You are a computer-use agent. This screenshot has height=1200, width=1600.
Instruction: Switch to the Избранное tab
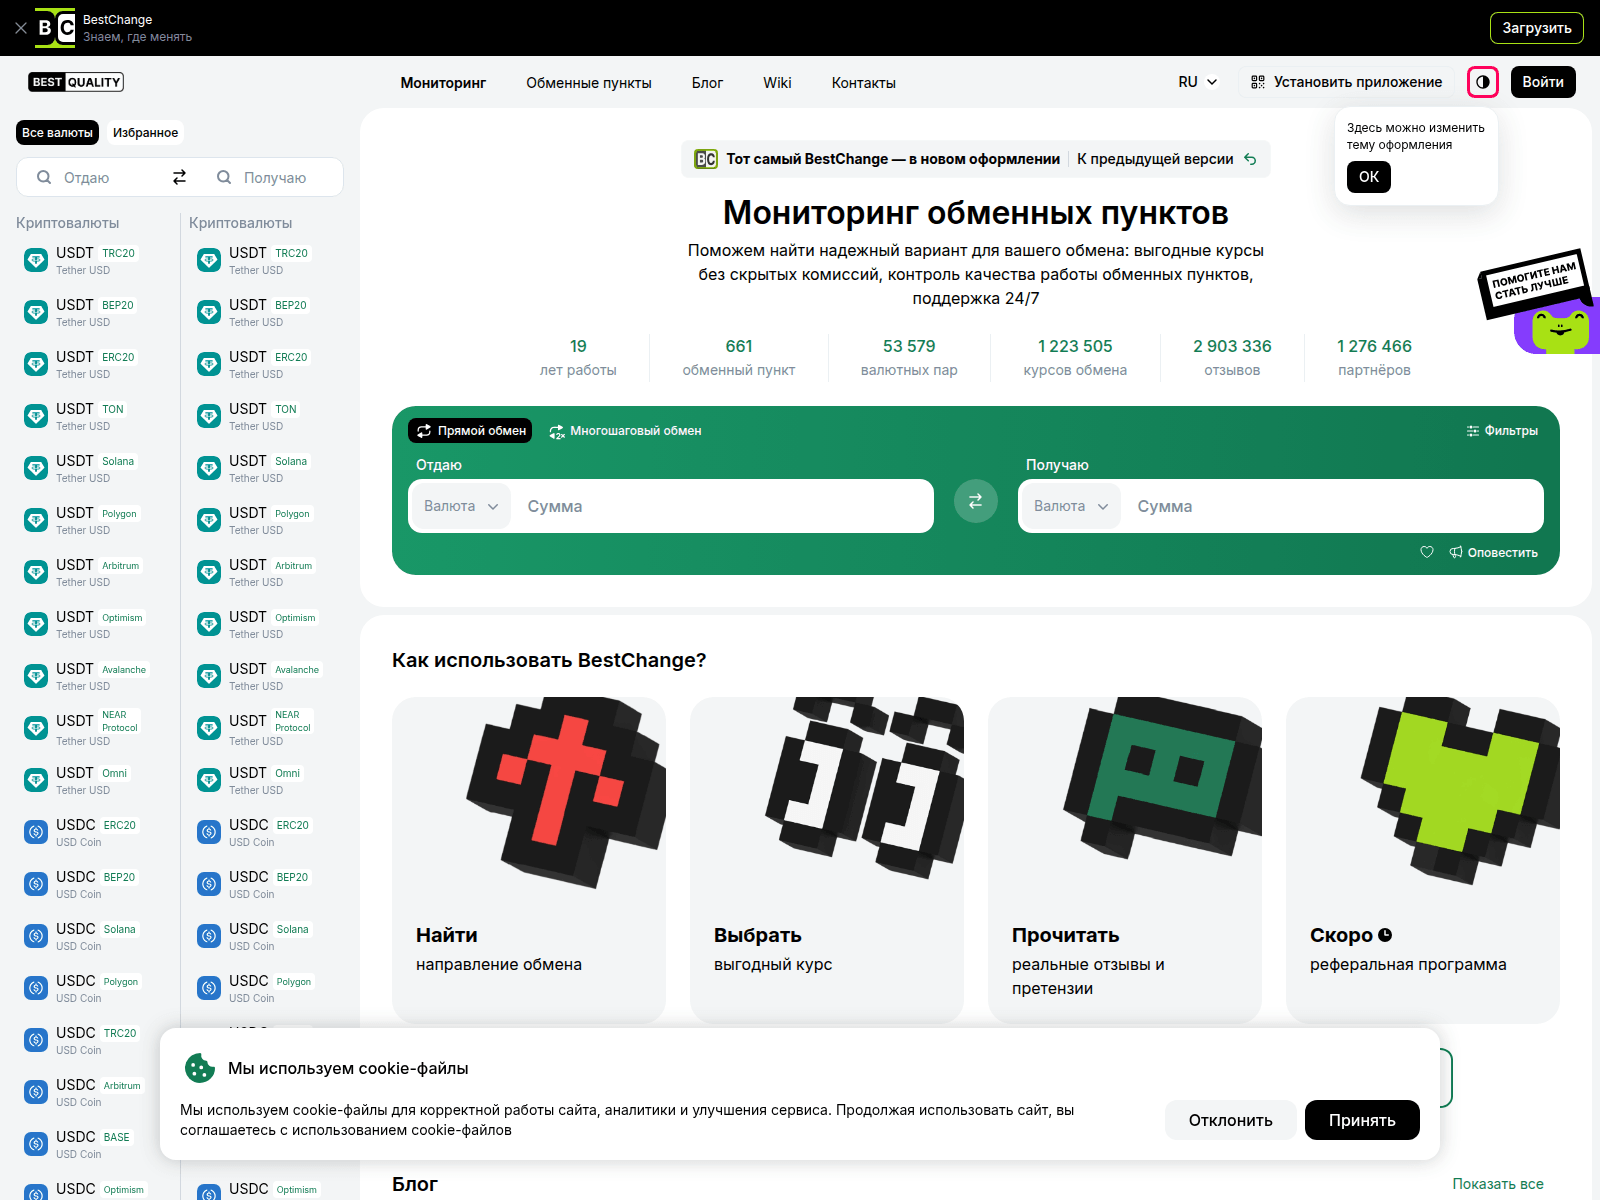[x=145, y=132]
